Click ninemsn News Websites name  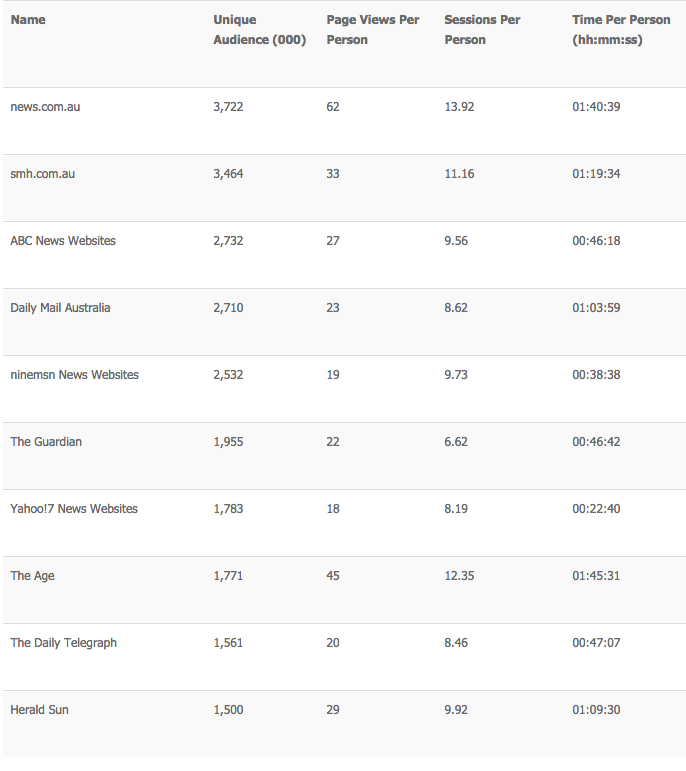(74, 375)
